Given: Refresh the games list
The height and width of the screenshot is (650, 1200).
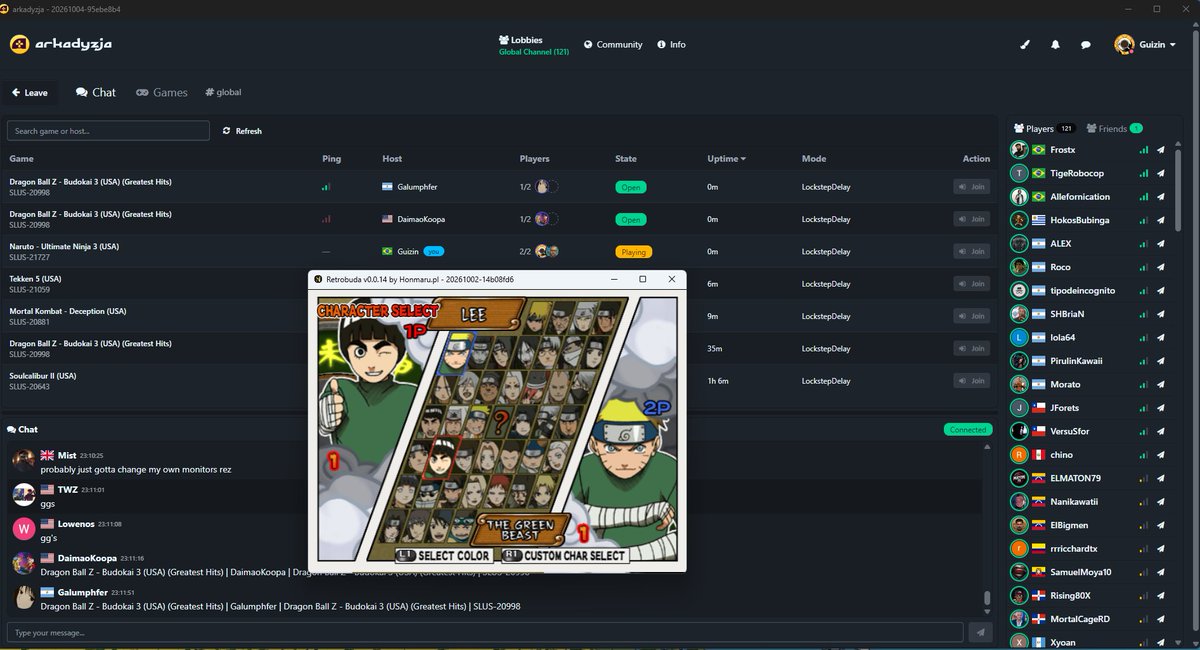Looking at the screenshot, I should (x=242, y=131).
